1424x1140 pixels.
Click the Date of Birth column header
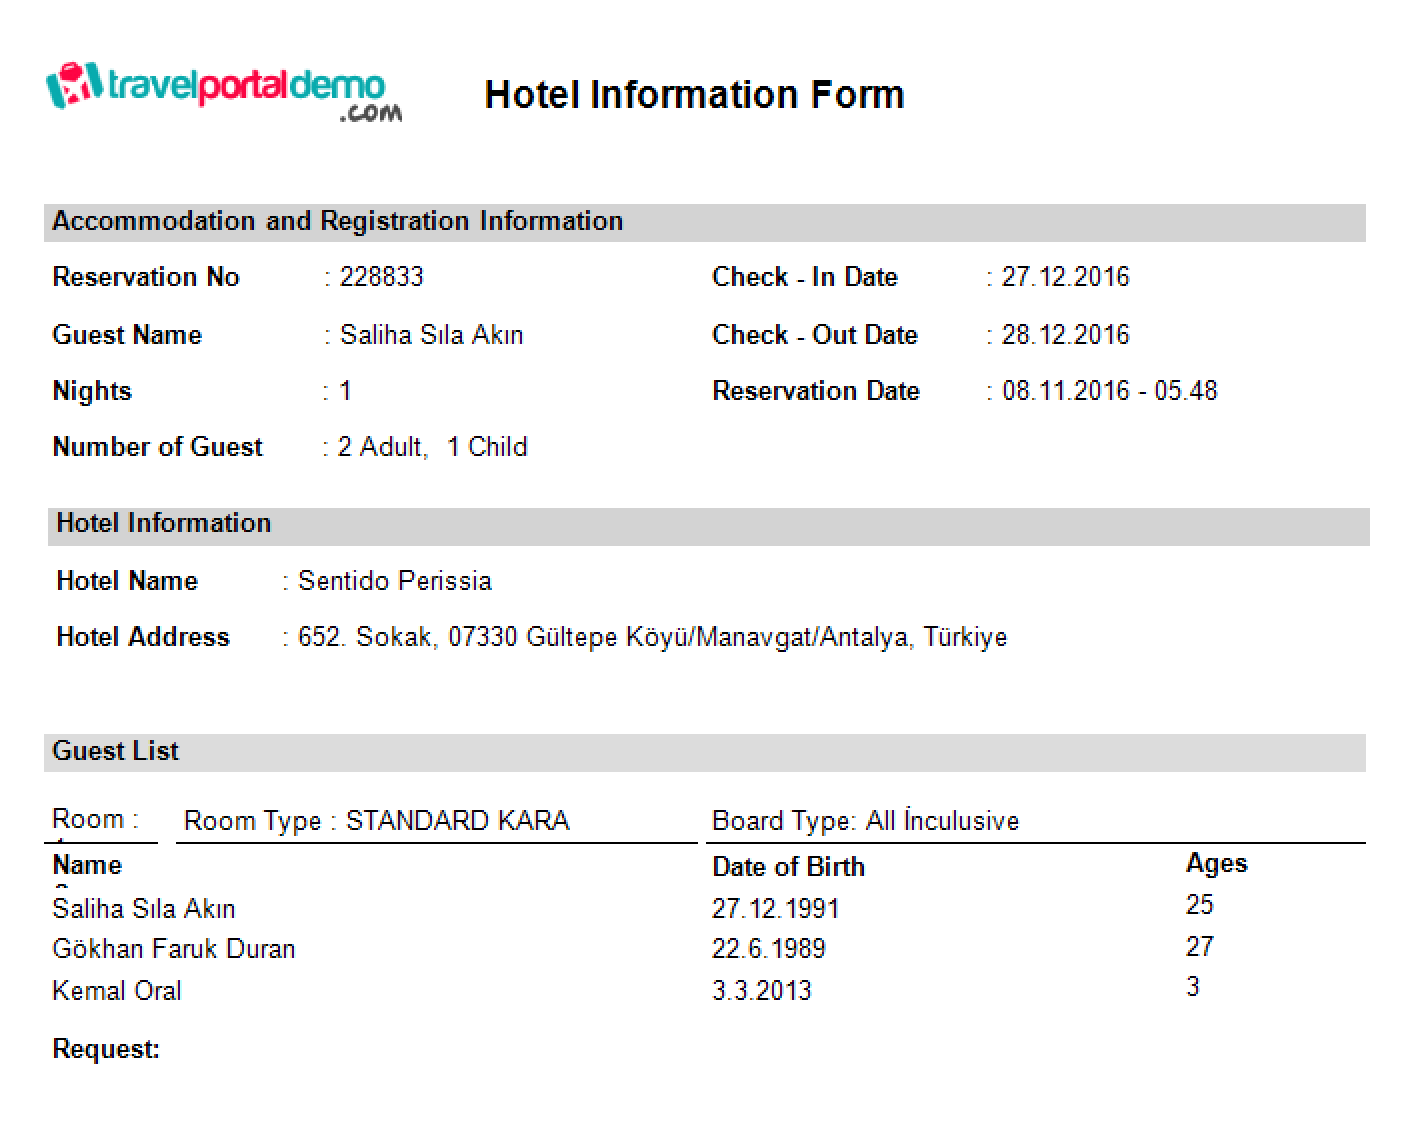pyautogui.click(x=788, y=867)
